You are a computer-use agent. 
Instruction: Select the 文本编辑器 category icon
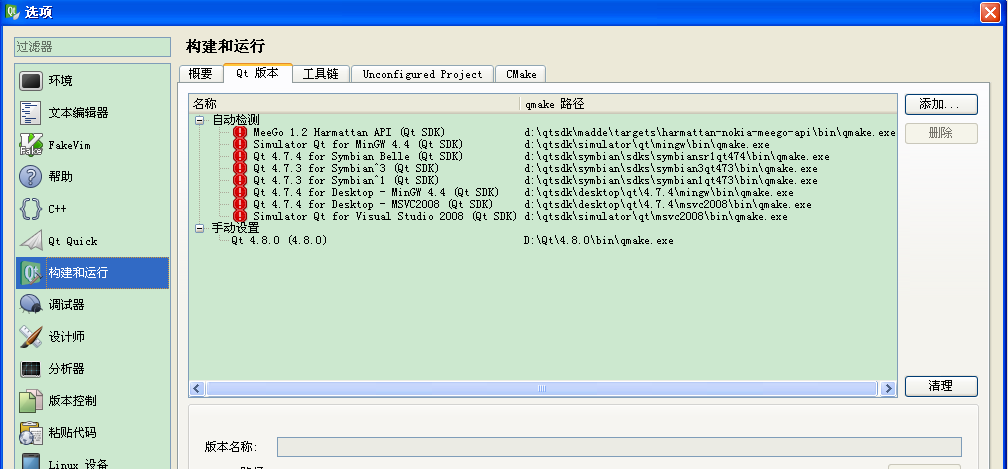(x=31, y=113)
